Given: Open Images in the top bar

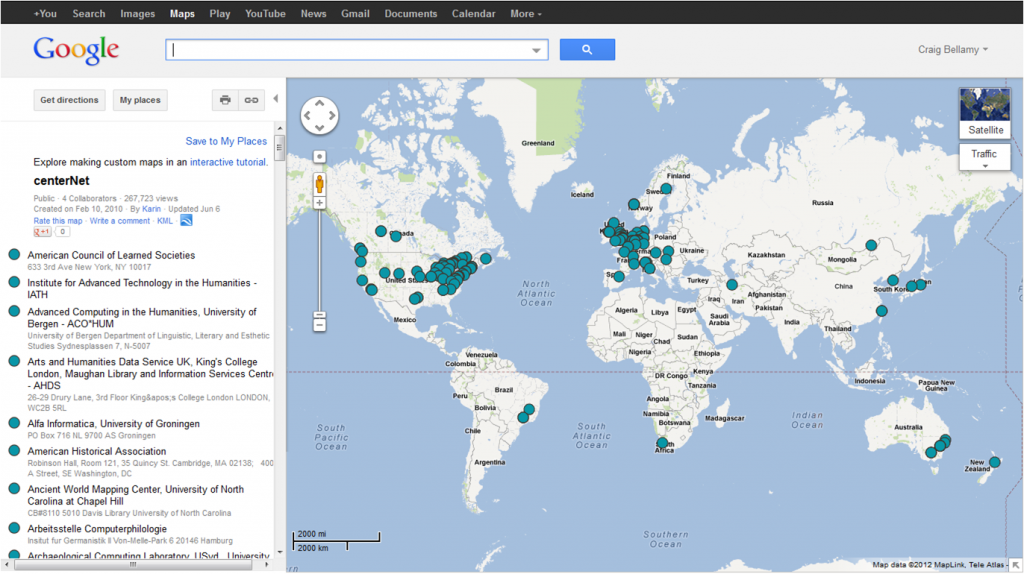Looking at the screenshot, I should tap(138, 14).
